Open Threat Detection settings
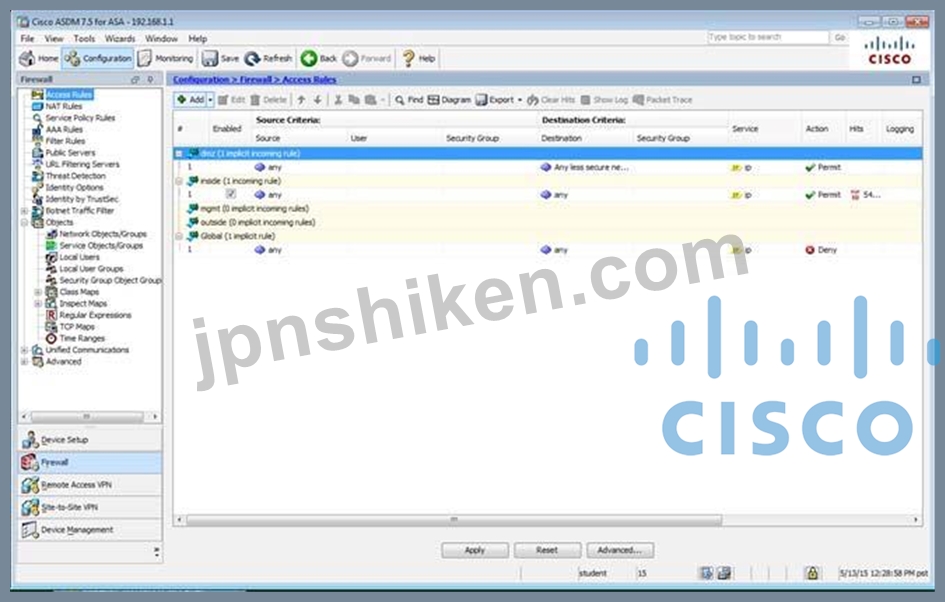This screenshot has height=602, width=945. coord(75,176)
